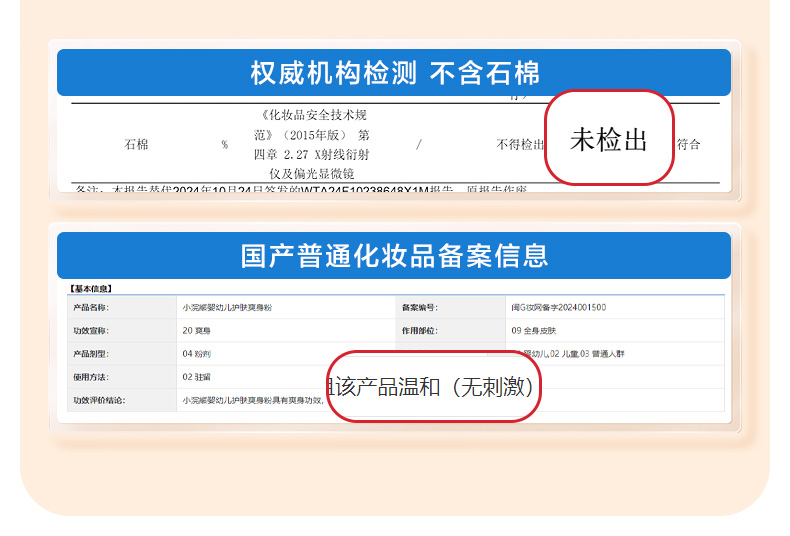This screenshot has width=790, height=536.
Task: Click the '国产普通化妆品备案信息' banner
Action: [x=394, y=256]
